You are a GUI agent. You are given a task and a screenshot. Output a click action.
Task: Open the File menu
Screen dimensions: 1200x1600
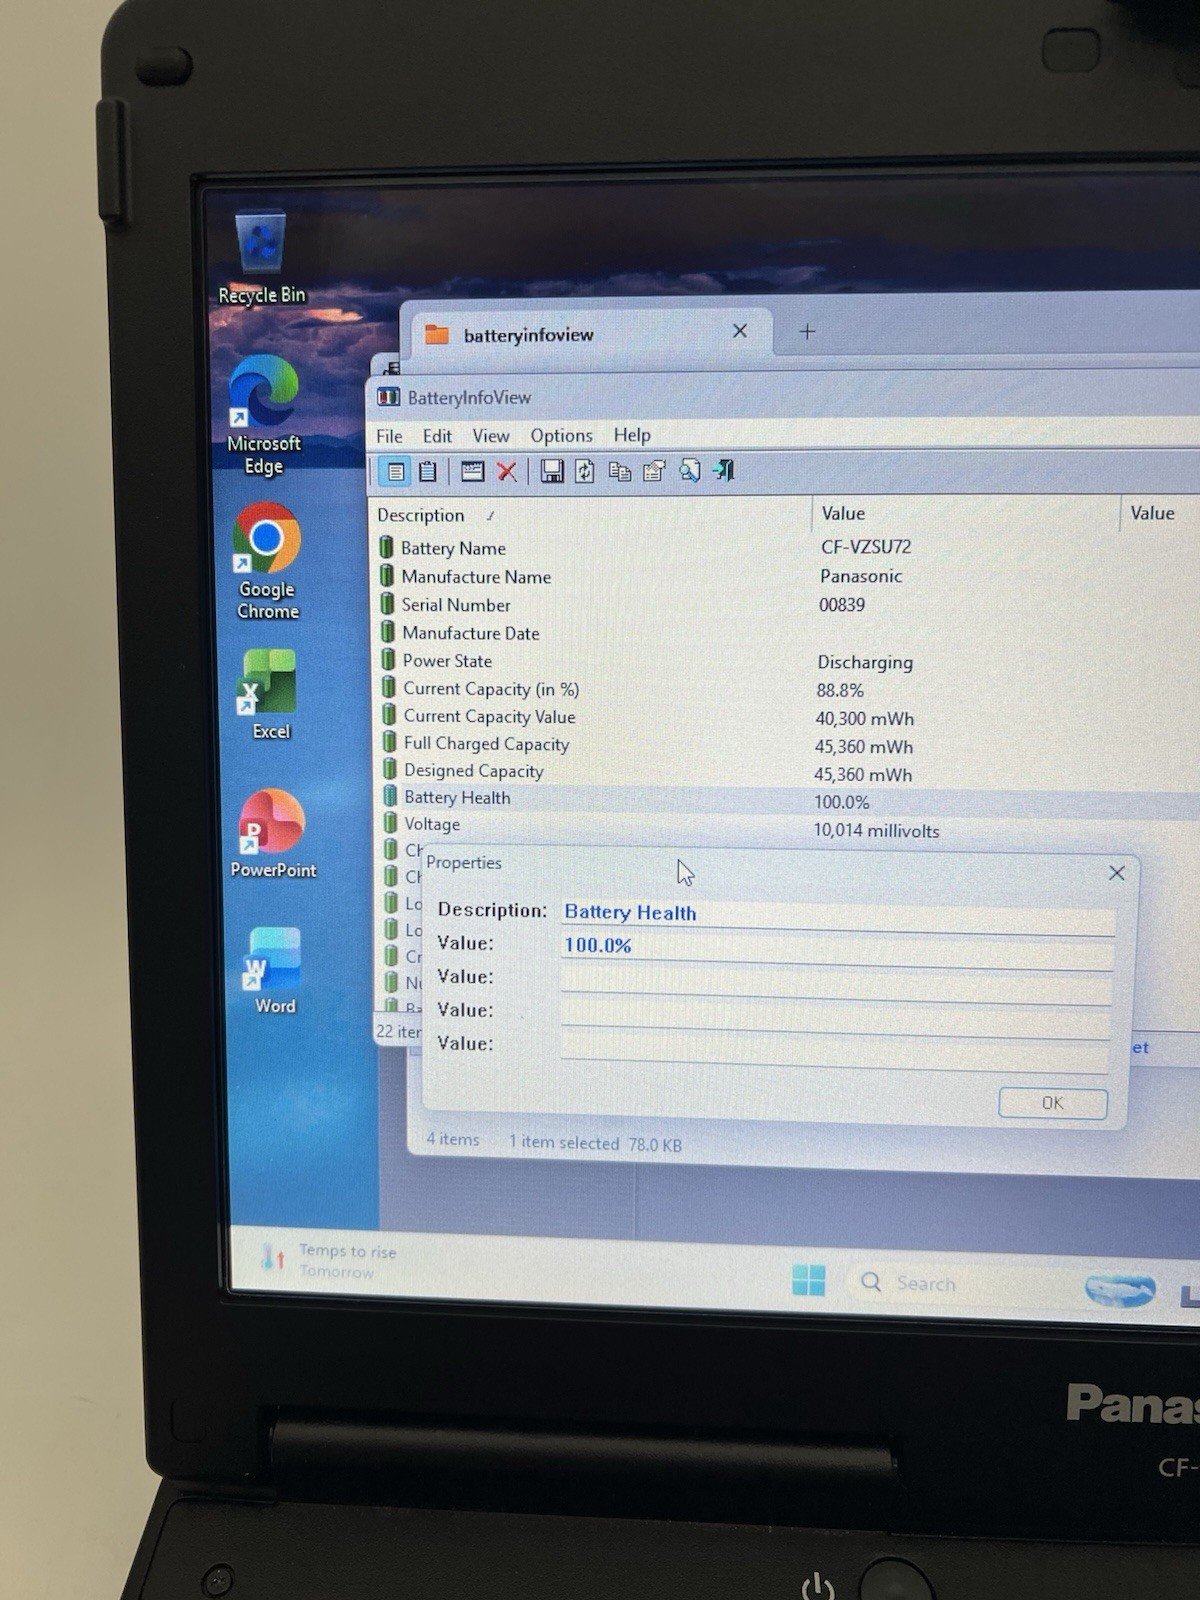389,436
